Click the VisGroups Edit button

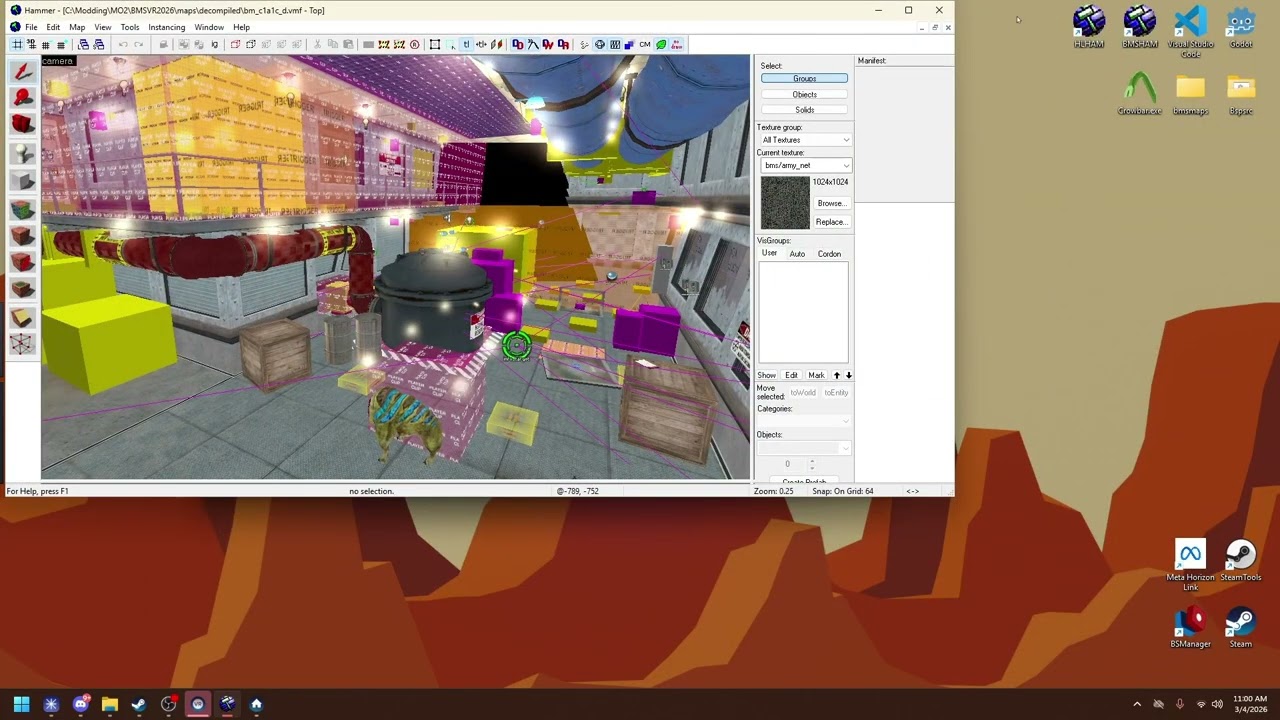tap(791, 375)
